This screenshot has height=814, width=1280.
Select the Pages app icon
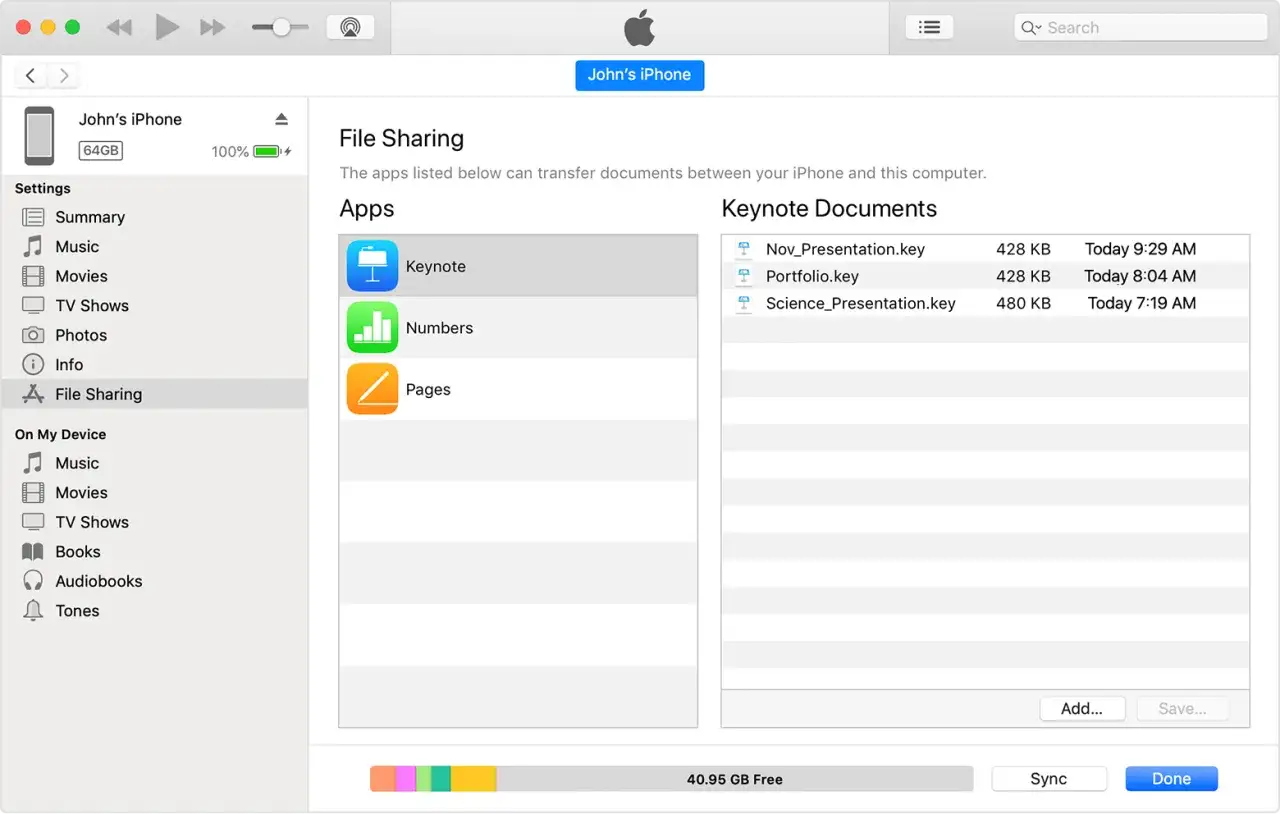(372, 389)
